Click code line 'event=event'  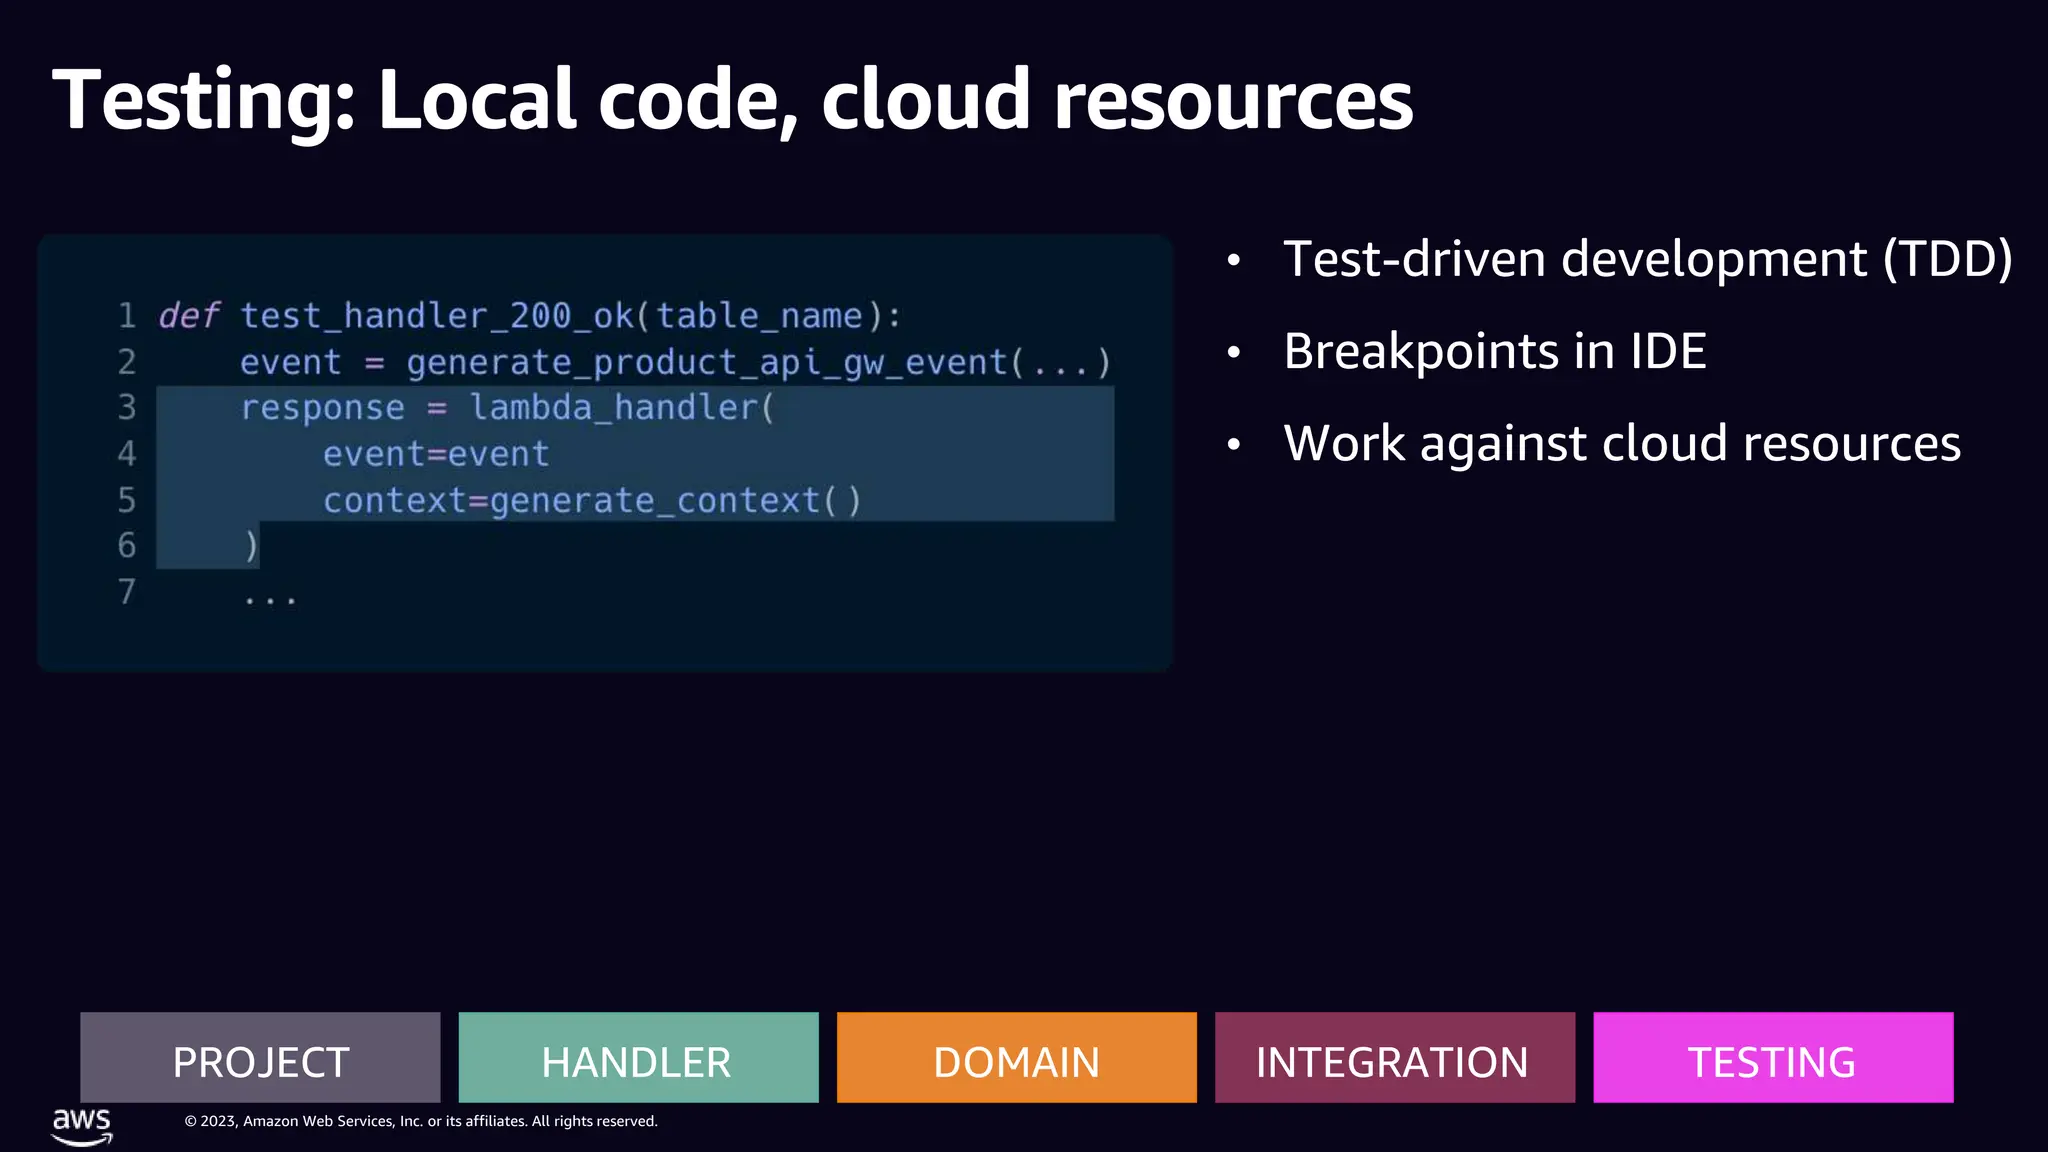click(436, 454)
